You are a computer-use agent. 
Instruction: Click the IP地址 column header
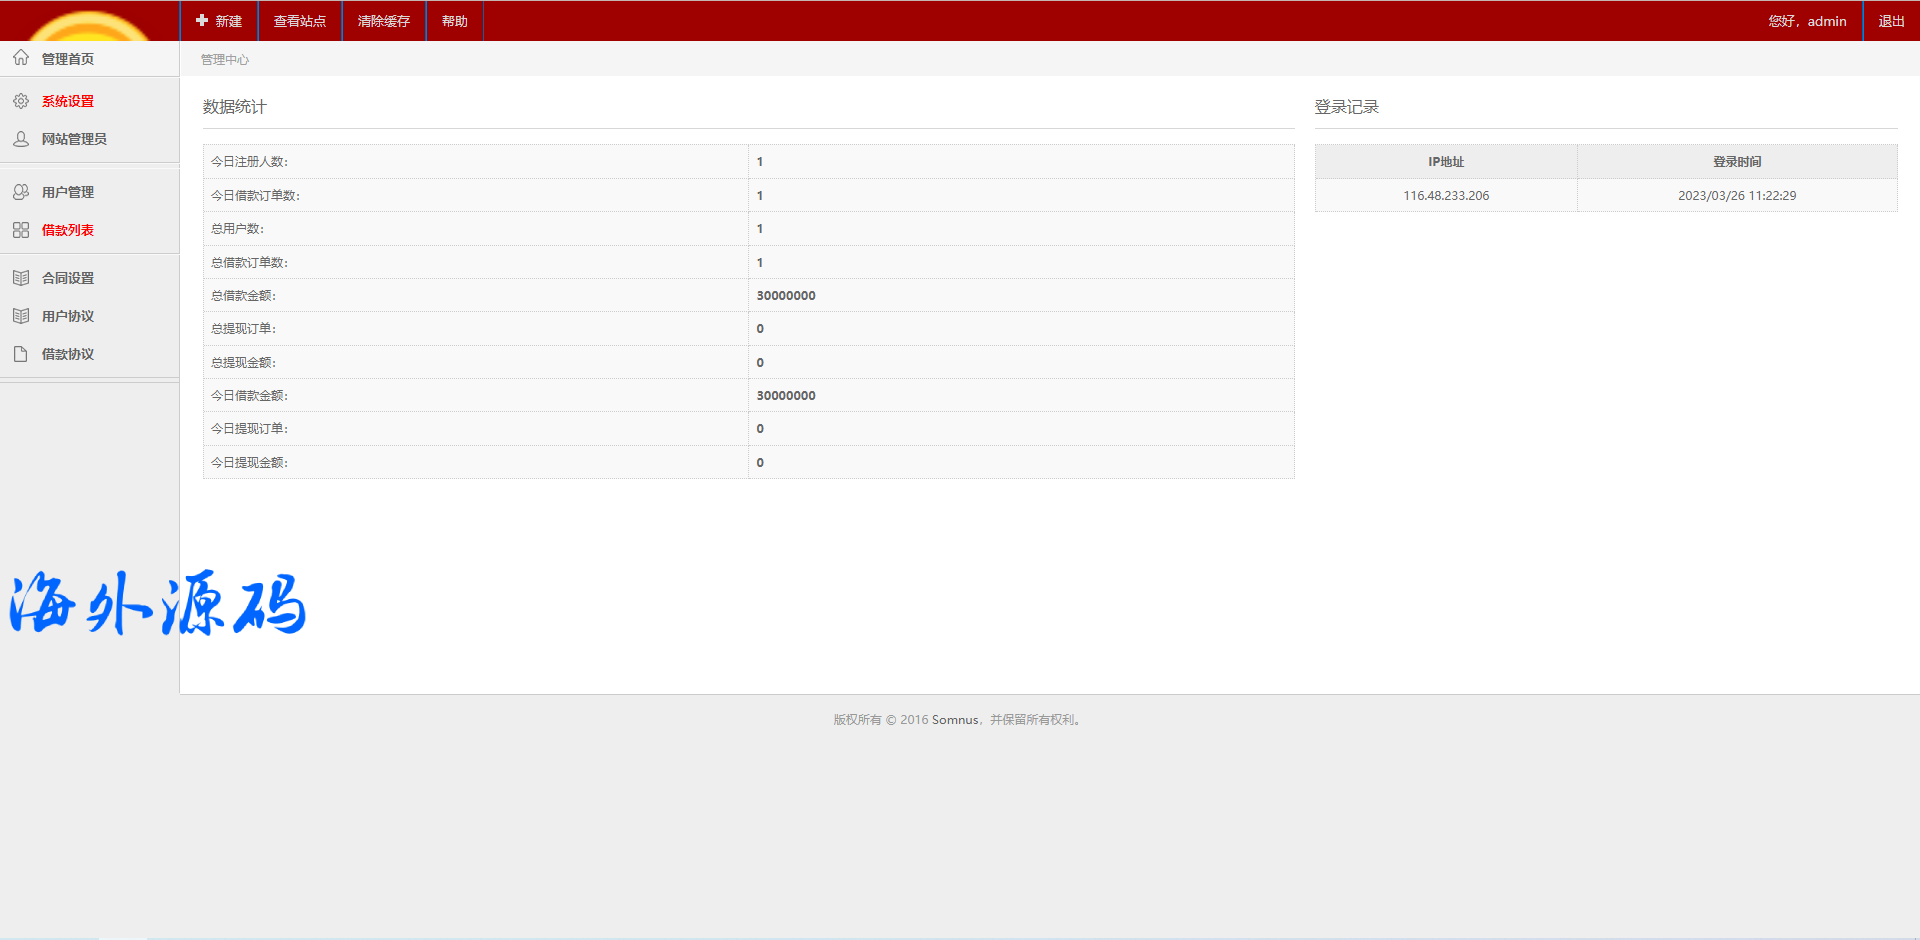point(1446,162)
